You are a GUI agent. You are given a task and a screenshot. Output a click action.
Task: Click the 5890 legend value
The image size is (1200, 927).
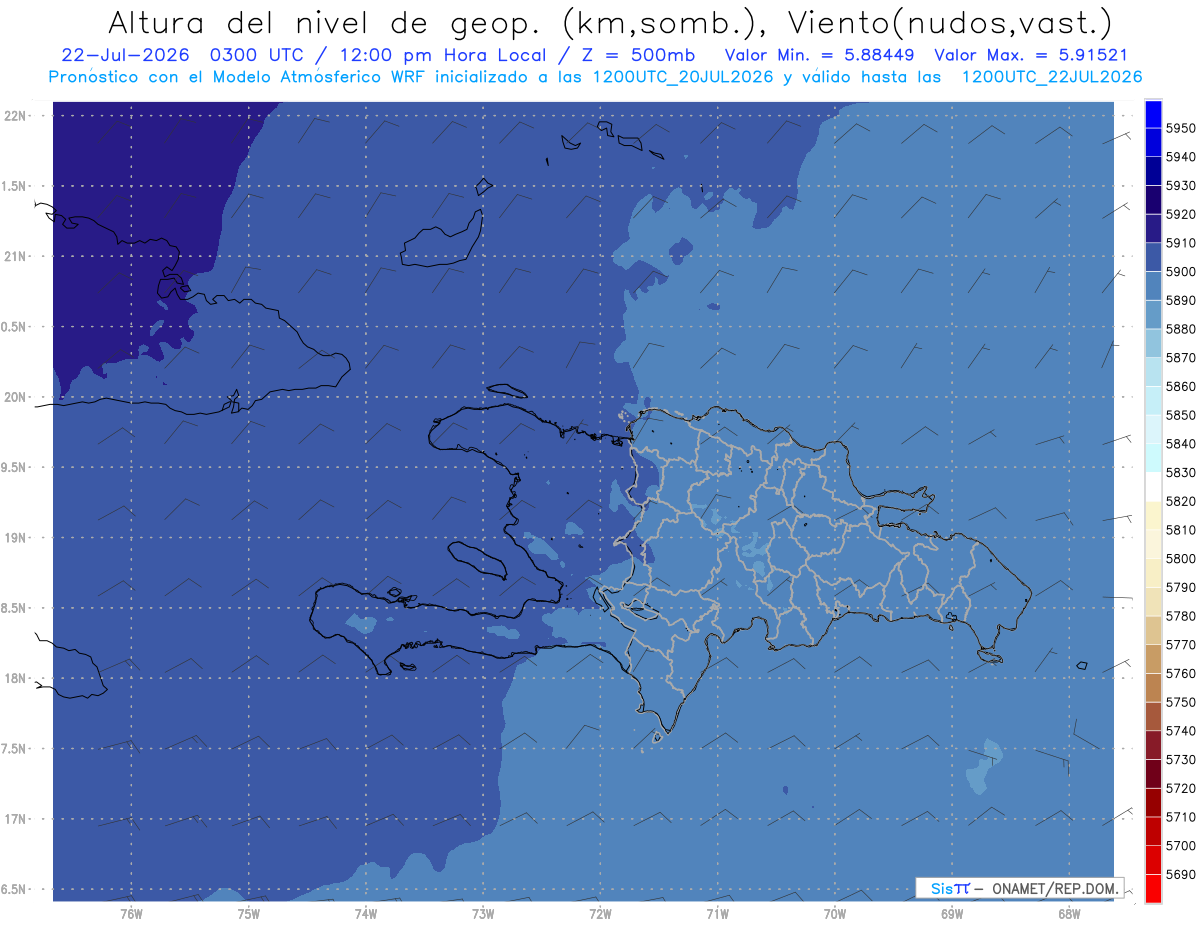point(1181,300)
